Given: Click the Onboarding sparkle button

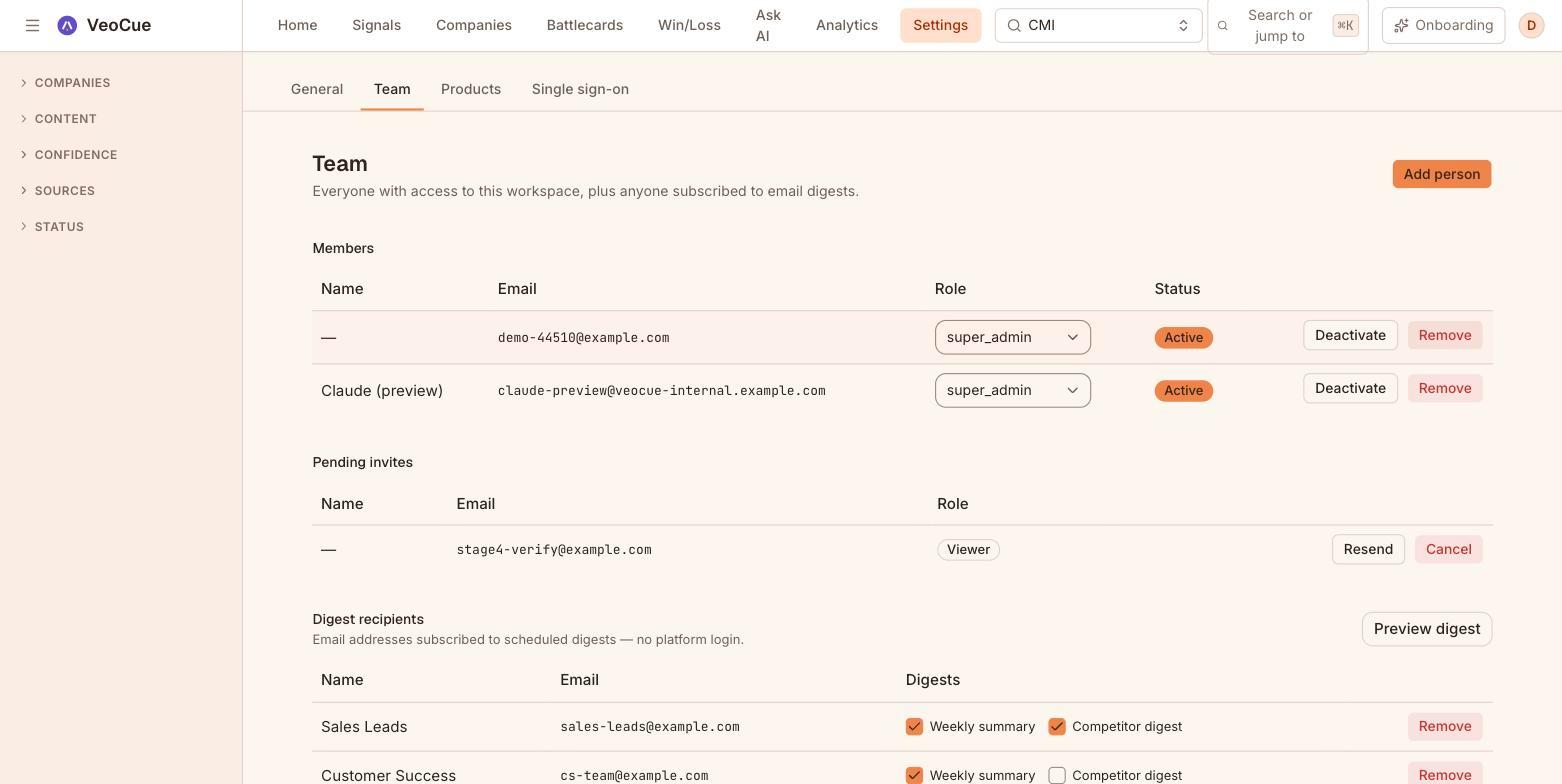Looking at the screenshot, I should click(1443, 25).
